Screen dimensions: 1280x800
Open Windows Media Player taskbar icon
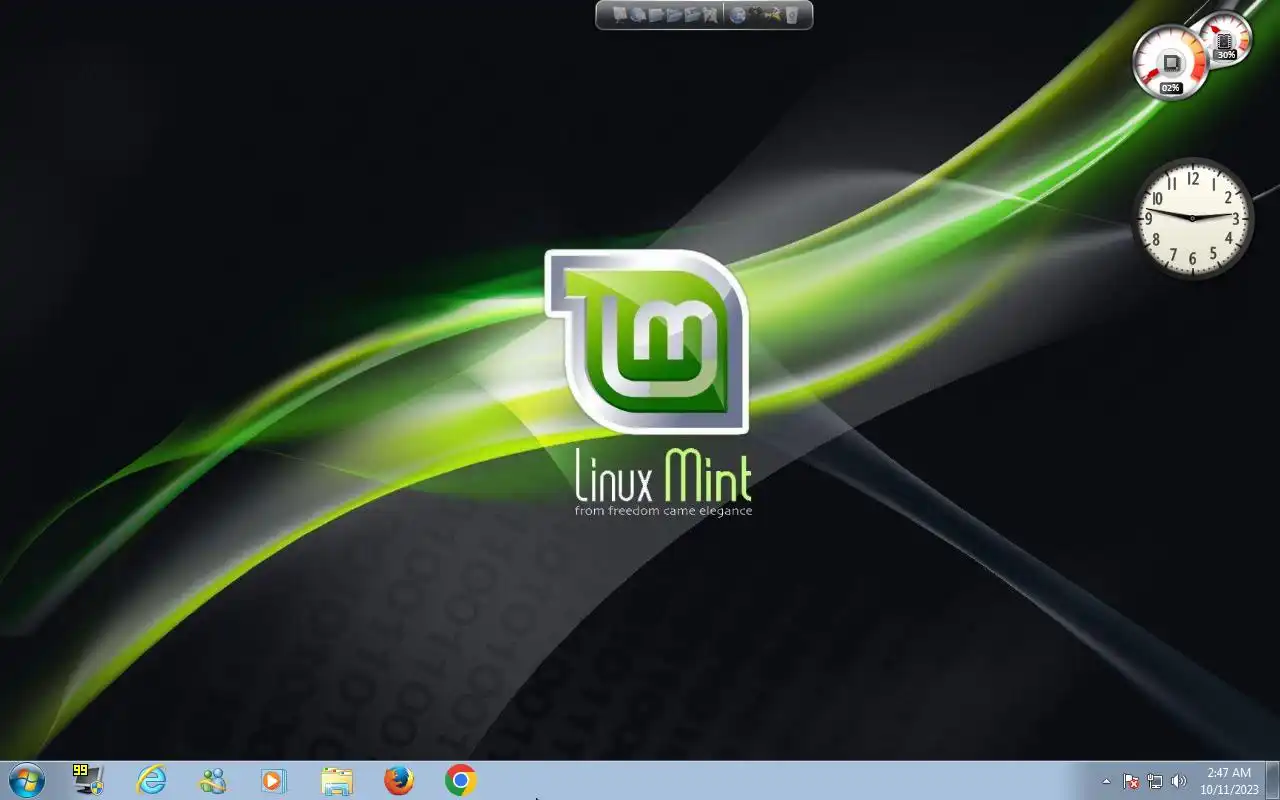point(273,780)
